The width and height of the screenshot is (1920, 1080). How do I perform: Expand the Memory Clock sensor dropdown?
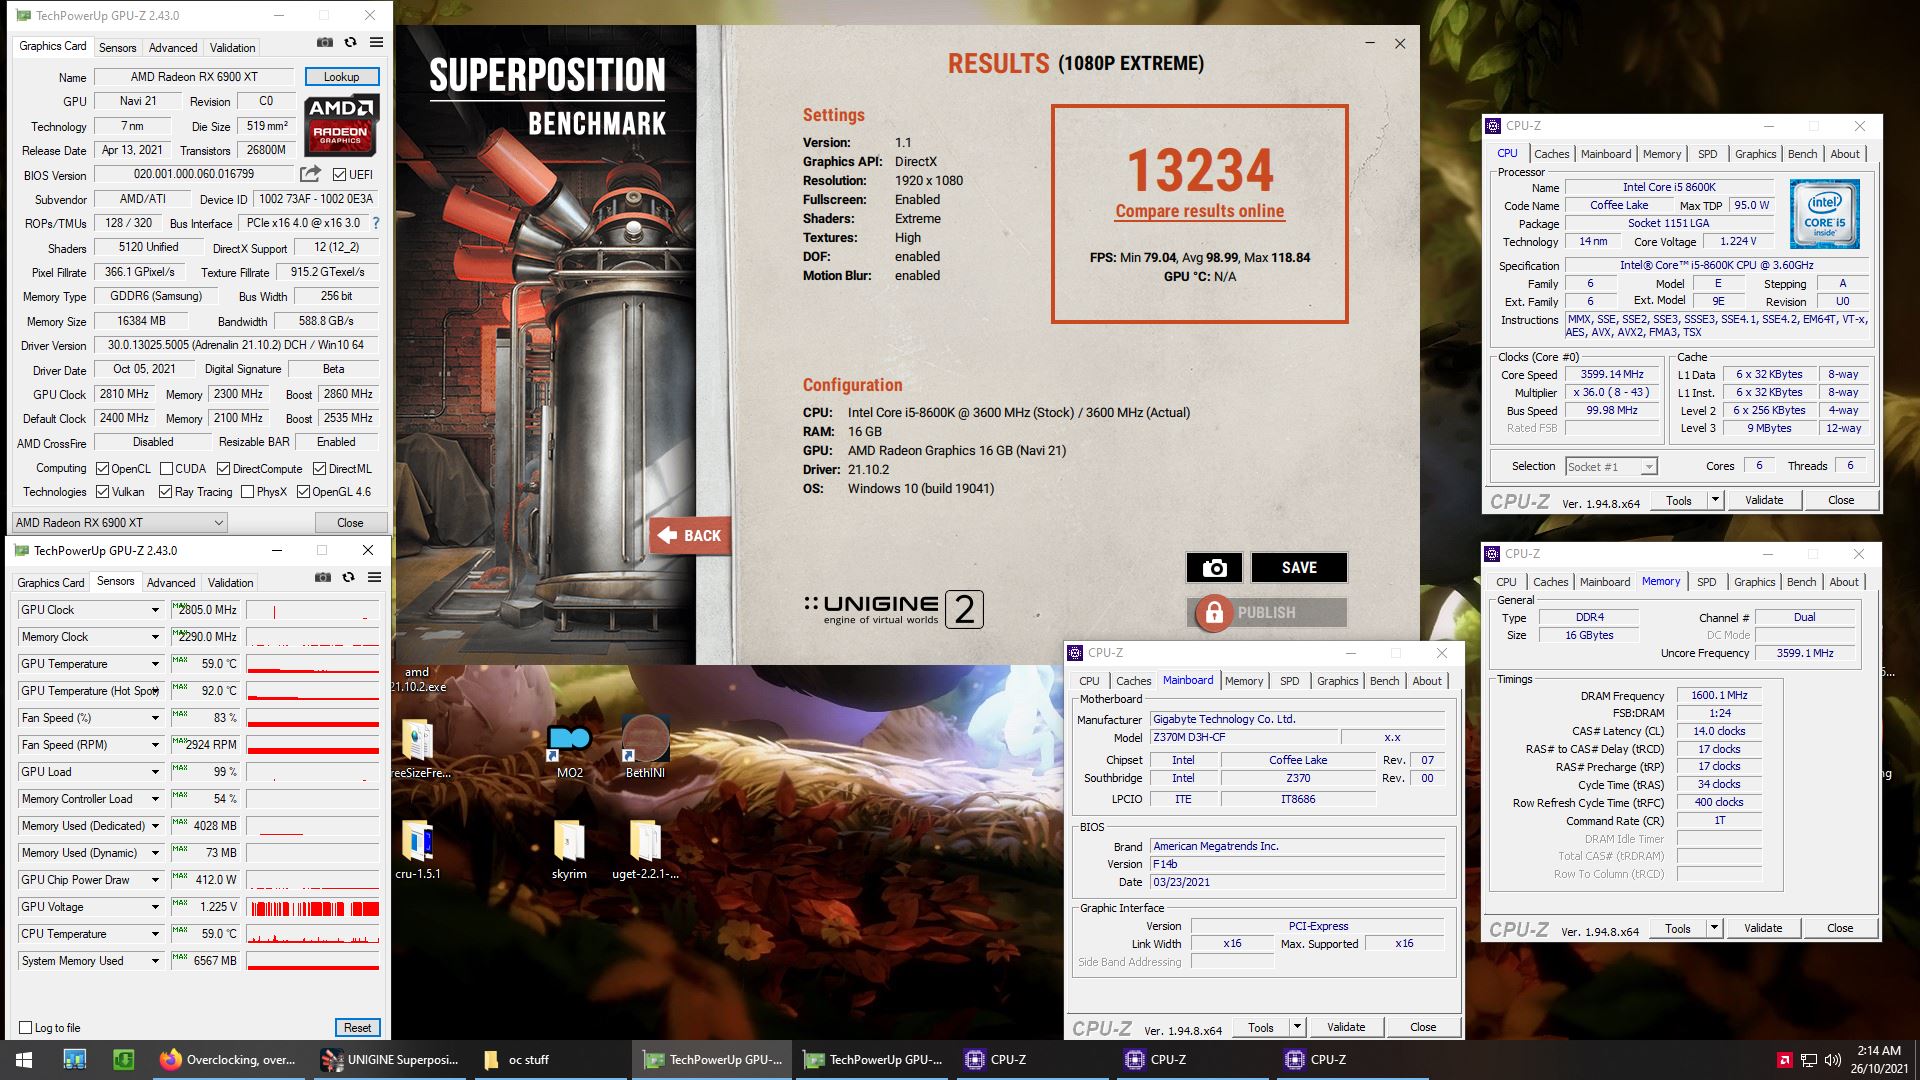[155, 637]
